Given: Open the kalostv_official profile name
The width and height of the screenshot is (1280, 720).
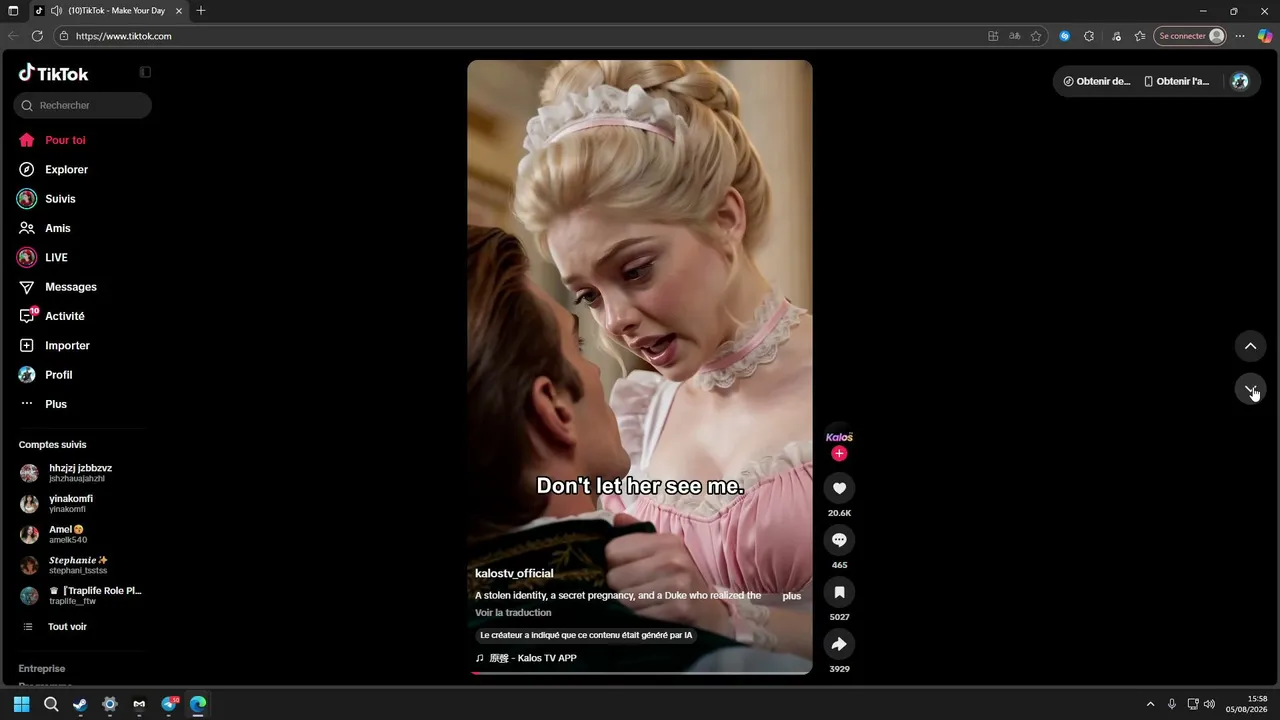Looking at the screenshot, I should tap(514, 574).
